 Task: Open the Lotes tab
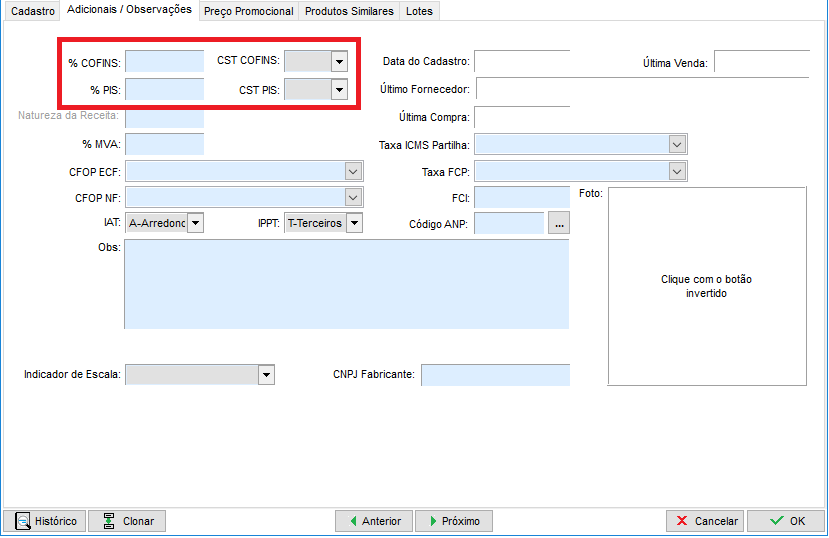pyautogui.click(x=419, y=11)
